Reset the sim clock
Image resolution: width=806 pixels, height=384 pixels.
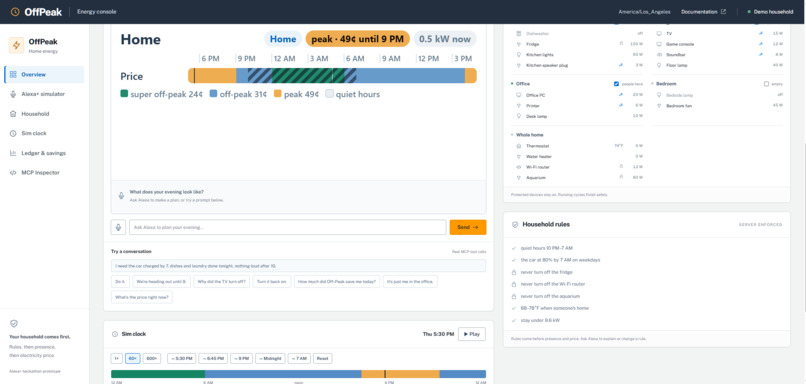322,358
